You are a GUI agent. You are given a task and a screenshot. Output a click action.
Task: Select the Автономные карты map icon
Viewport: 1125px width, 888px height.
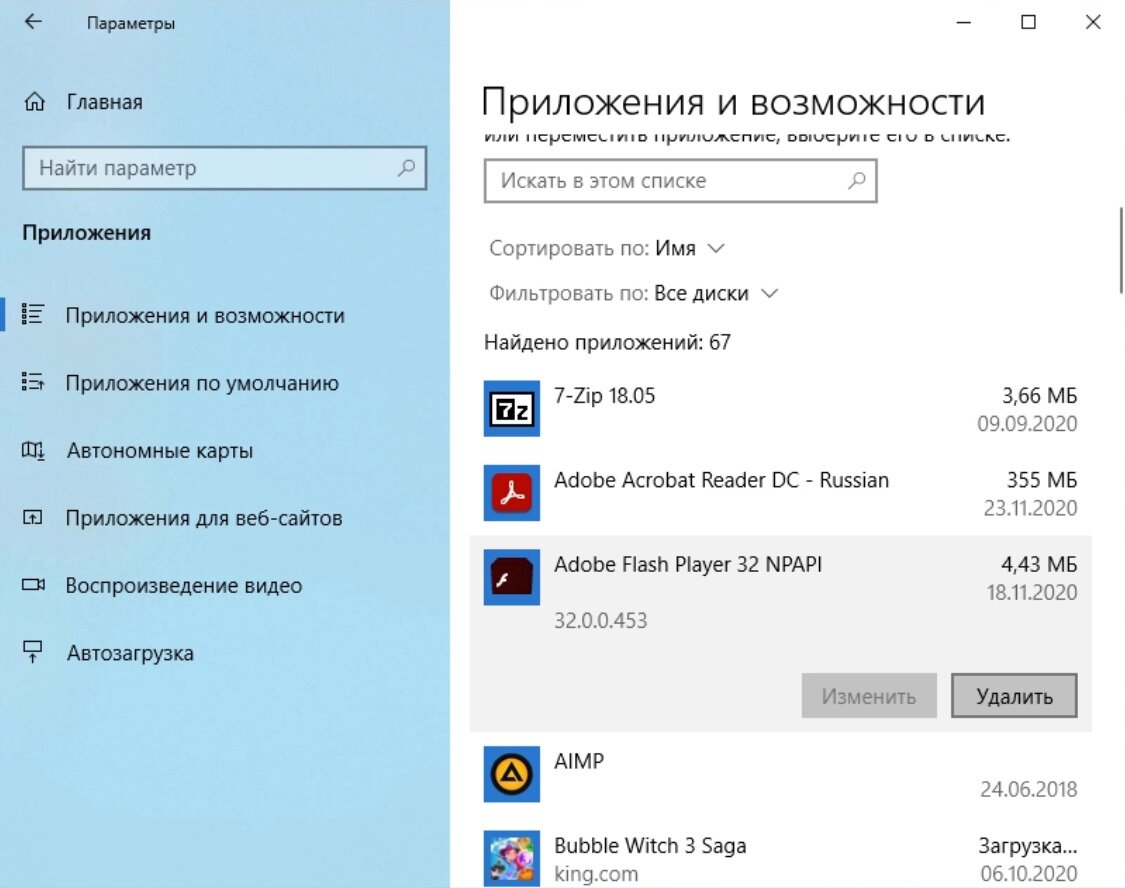coord(33,450)
